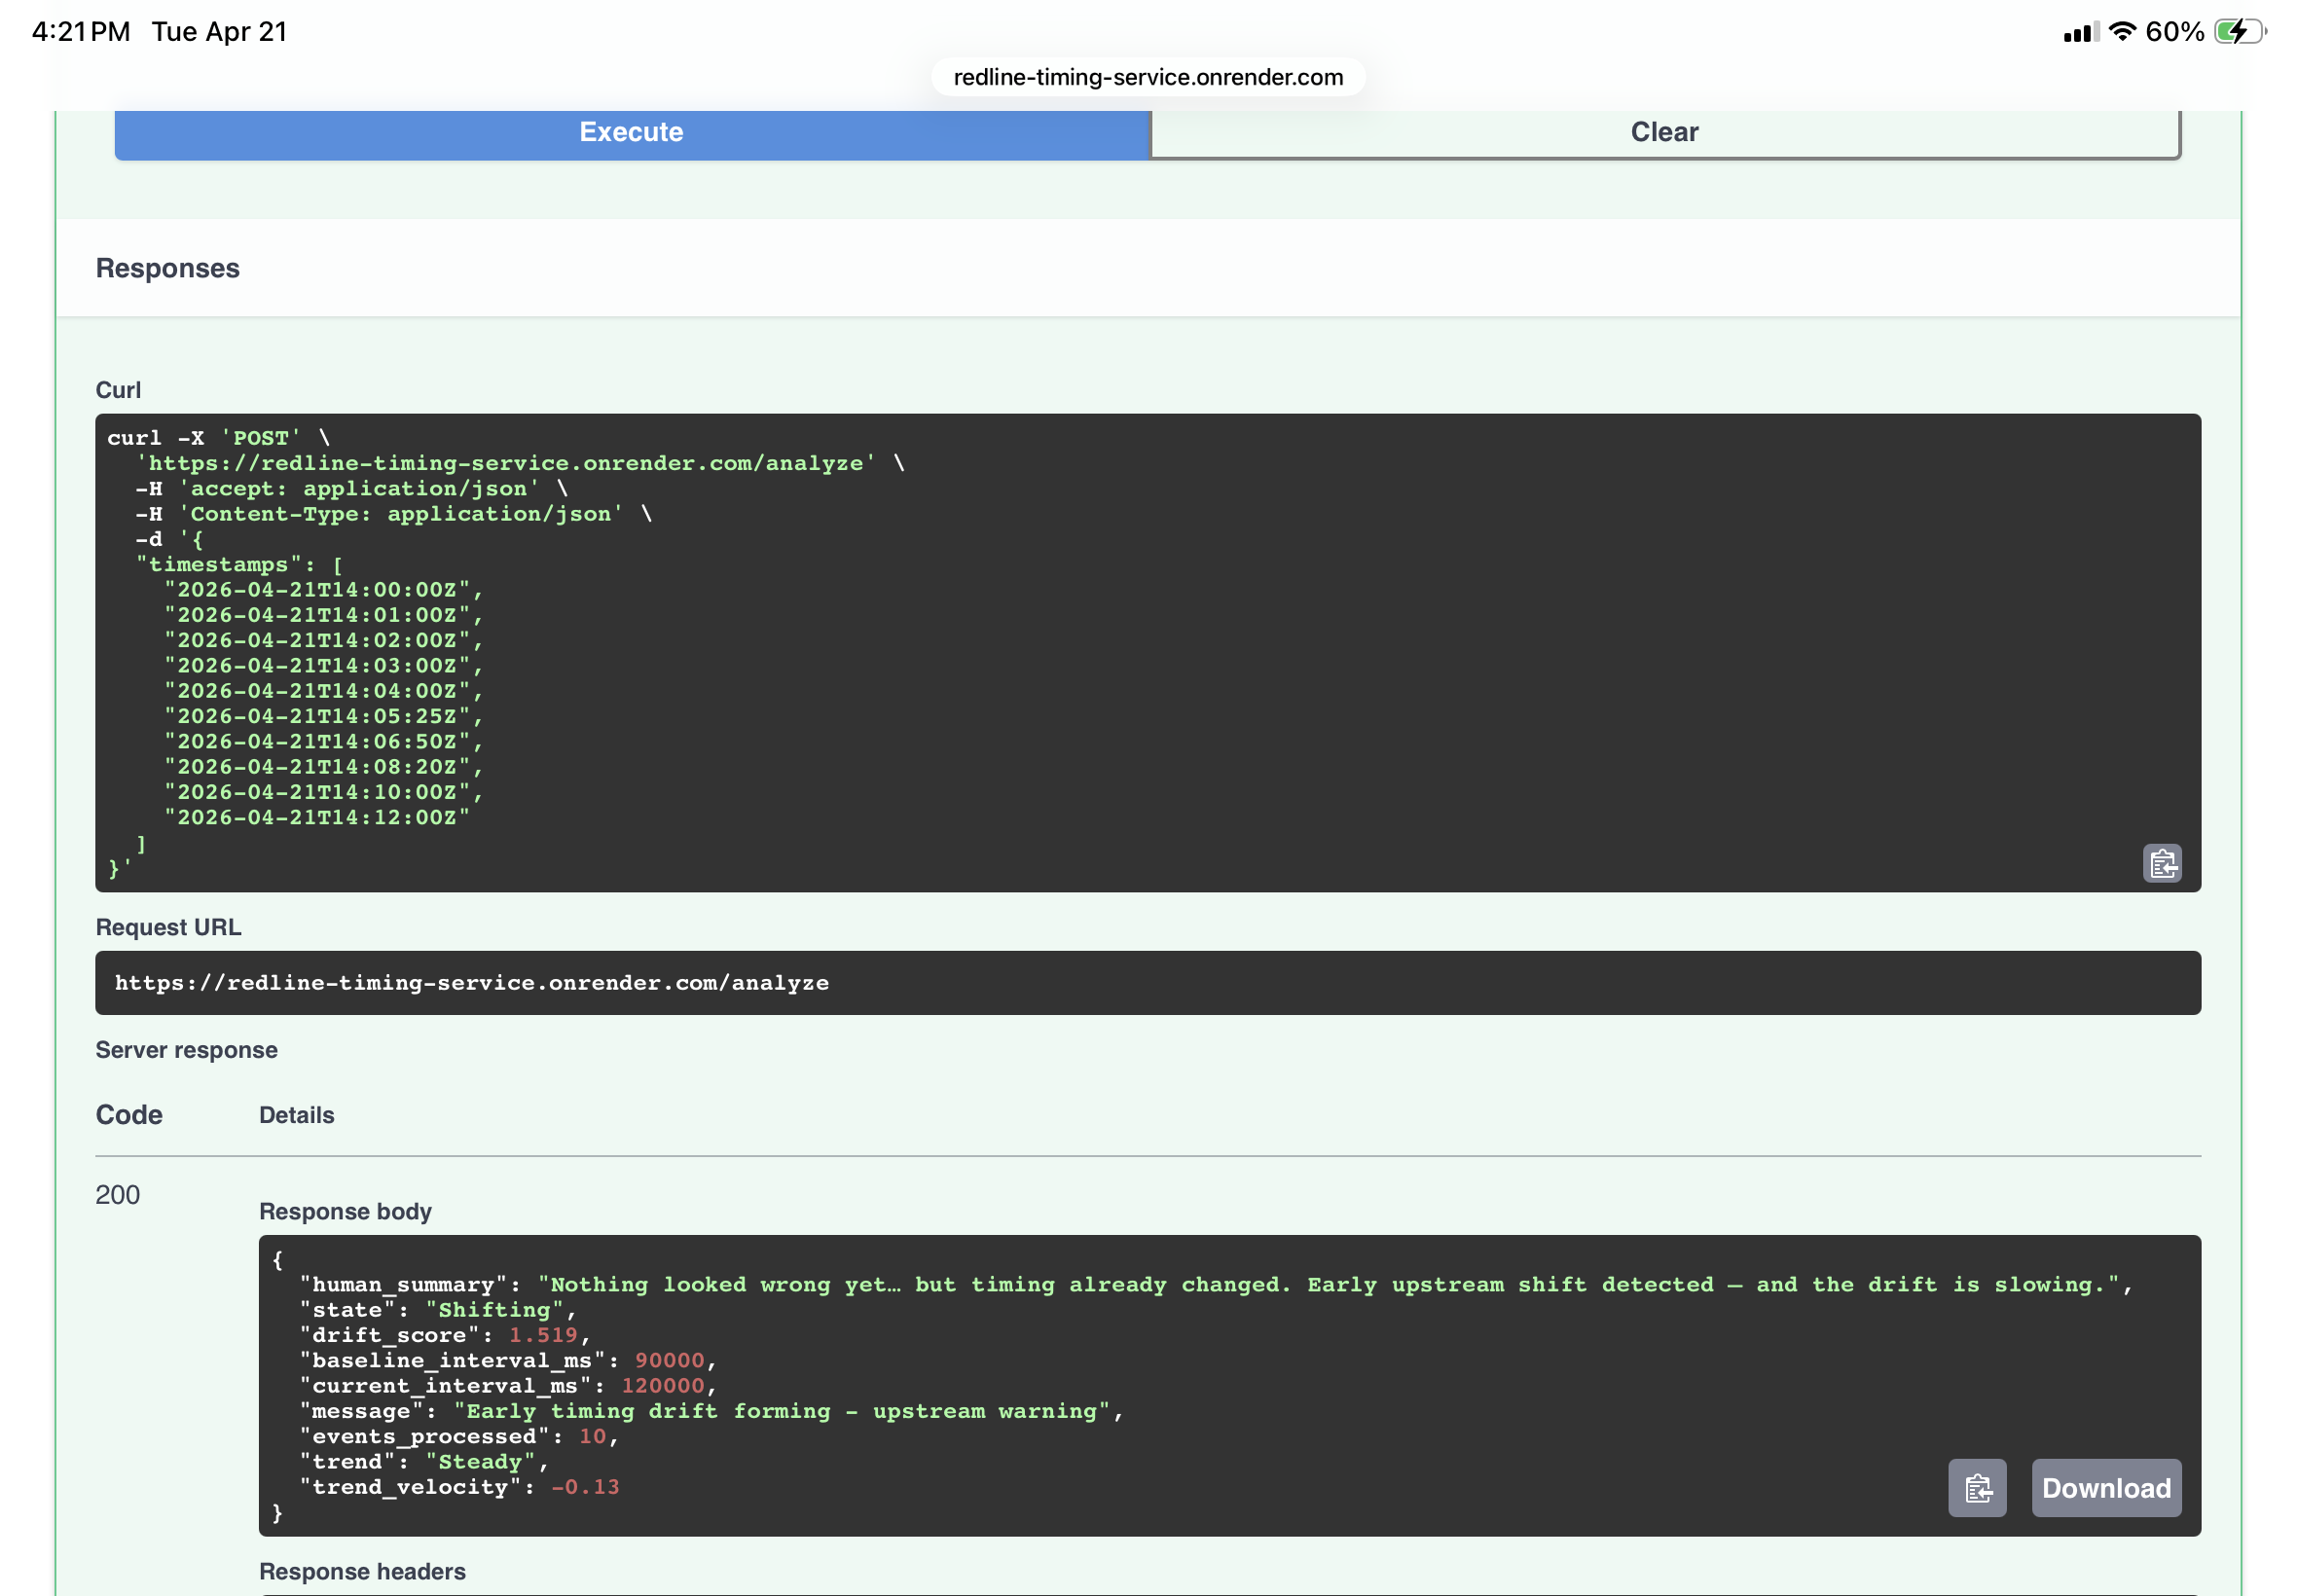Click the Server response label

186,1049
